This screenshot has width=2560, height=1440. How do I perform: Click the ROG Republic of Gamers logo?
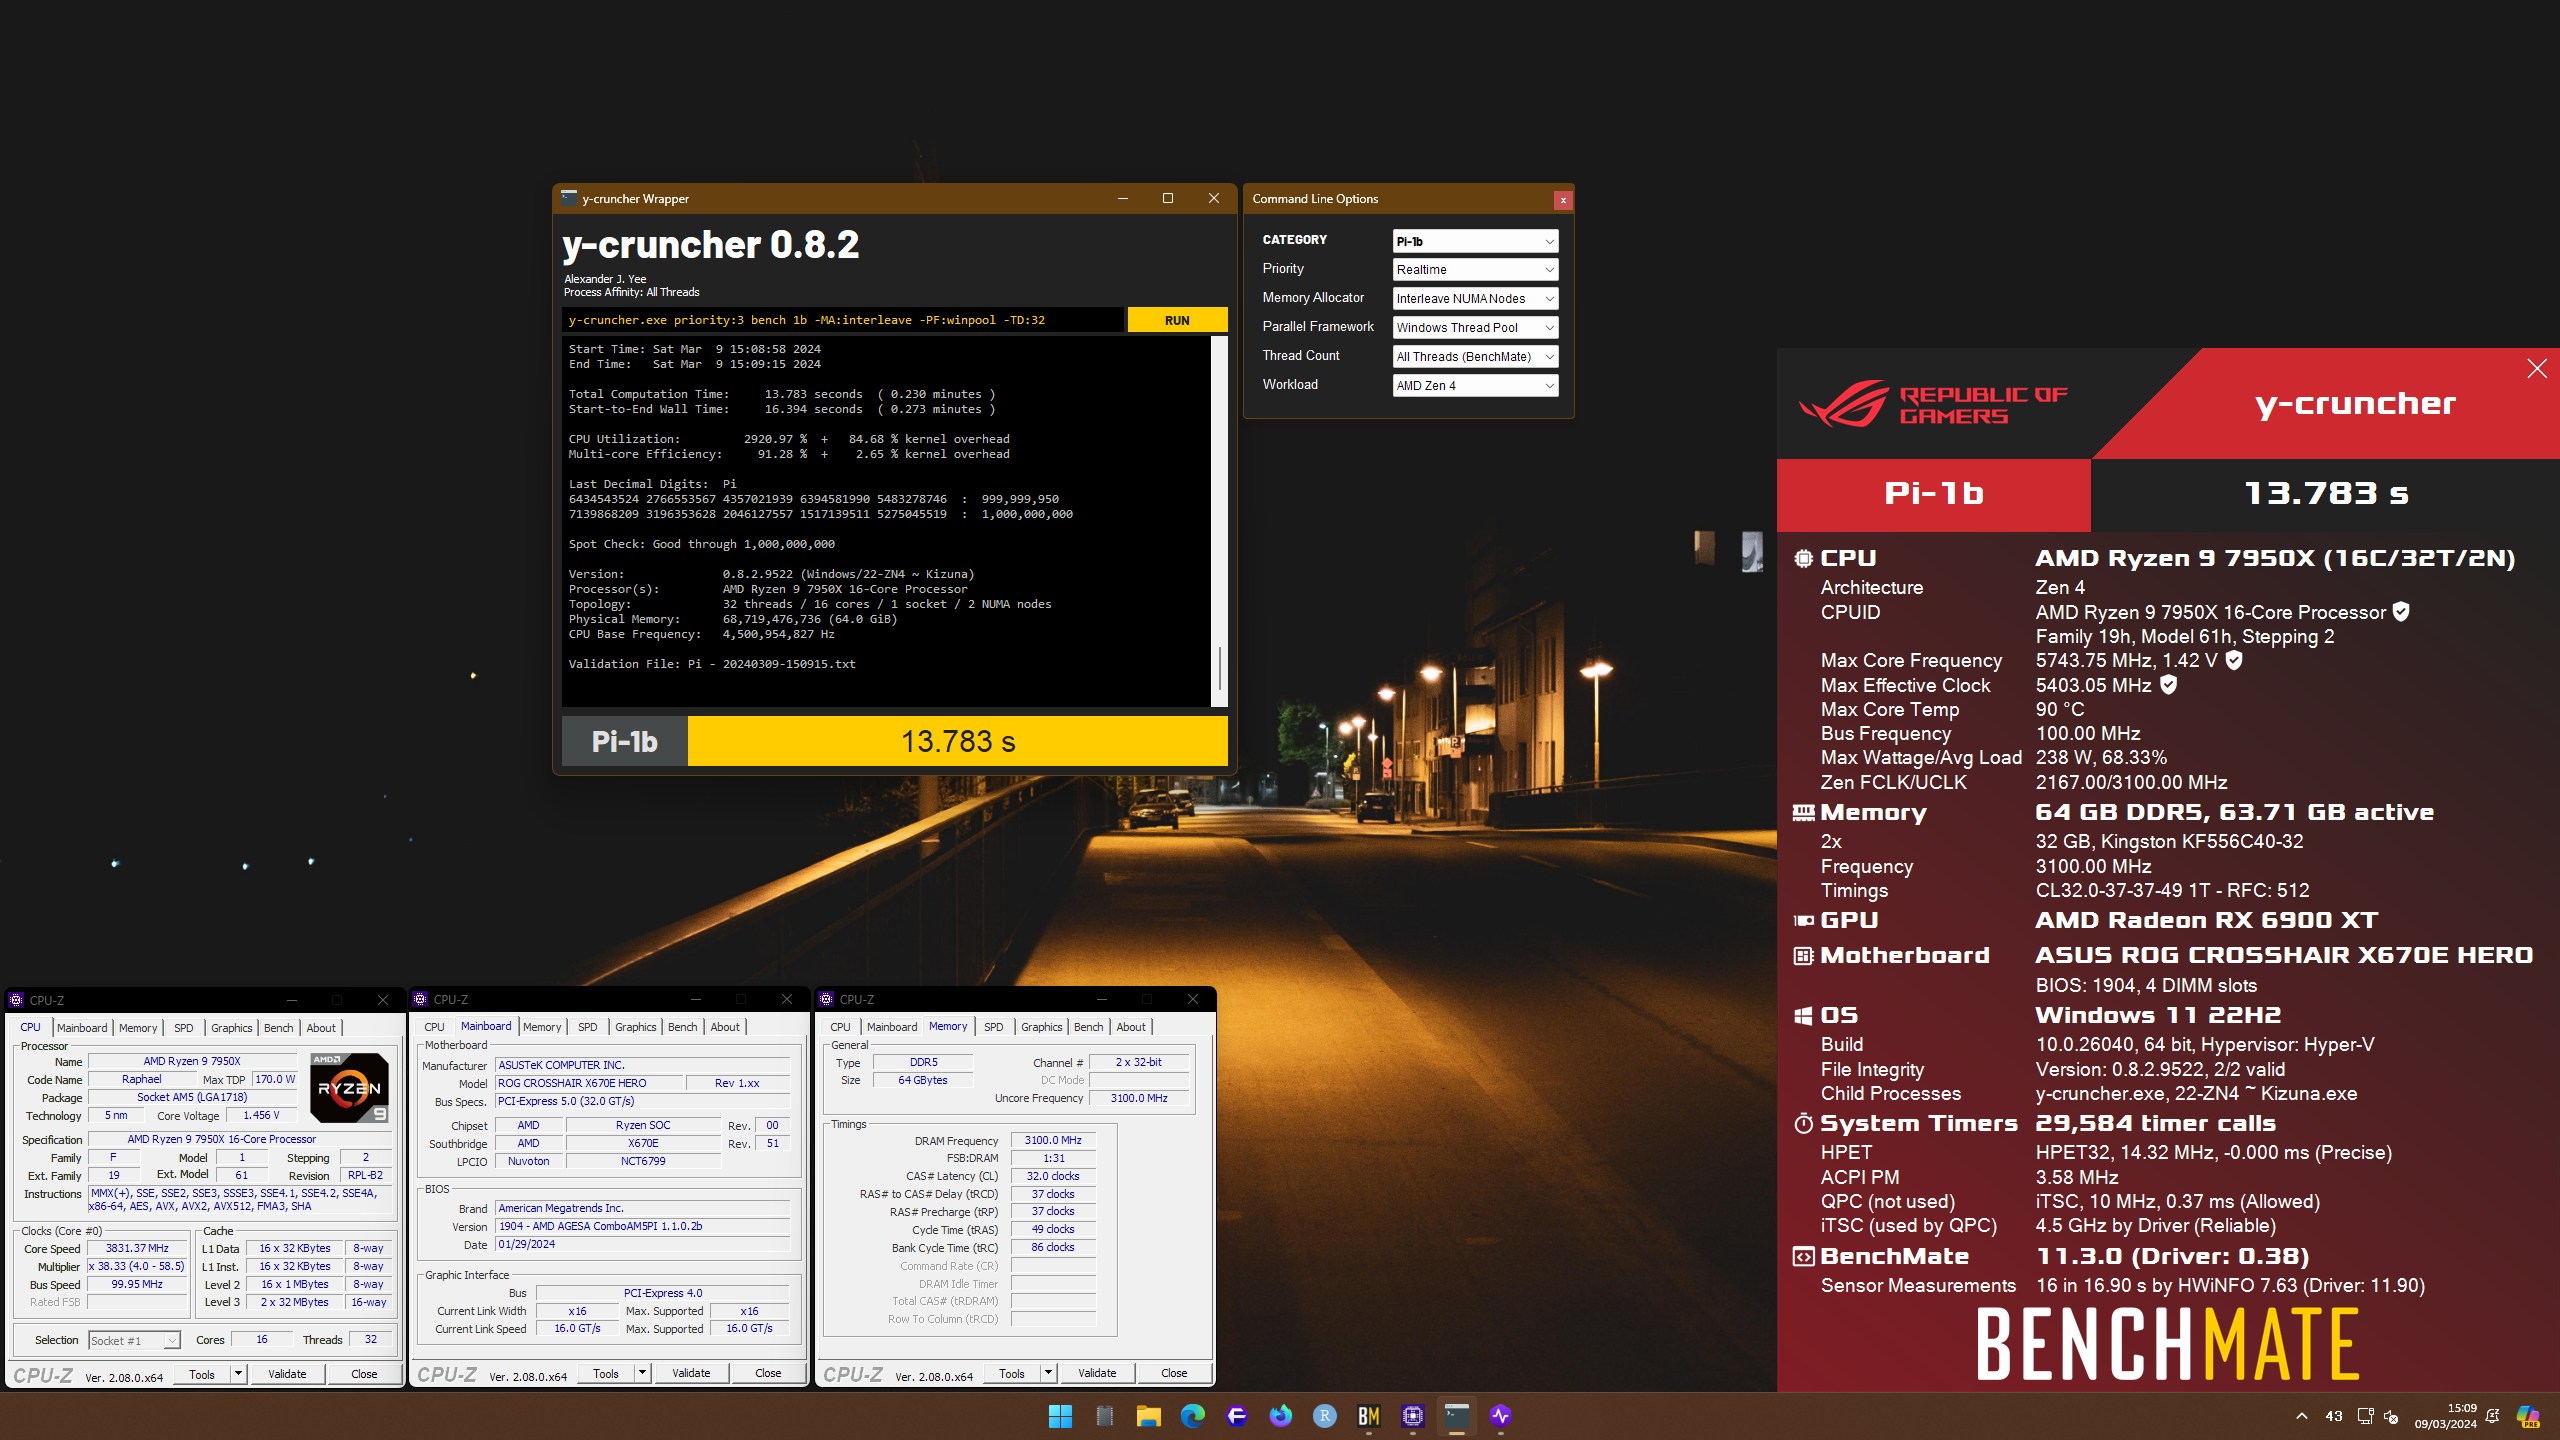[x=1933, y=404]
